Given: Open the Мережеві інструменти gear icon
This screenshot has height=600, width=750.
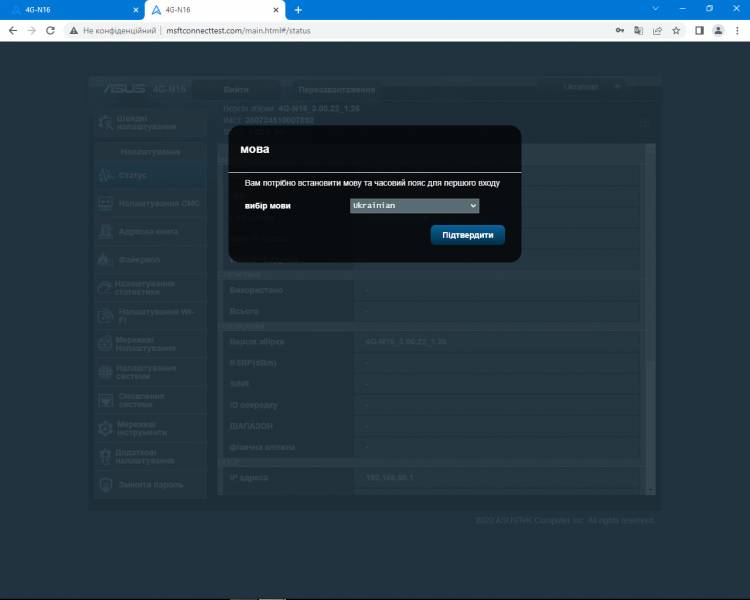Looking at the screenshot, I should [x=105, y=428].
